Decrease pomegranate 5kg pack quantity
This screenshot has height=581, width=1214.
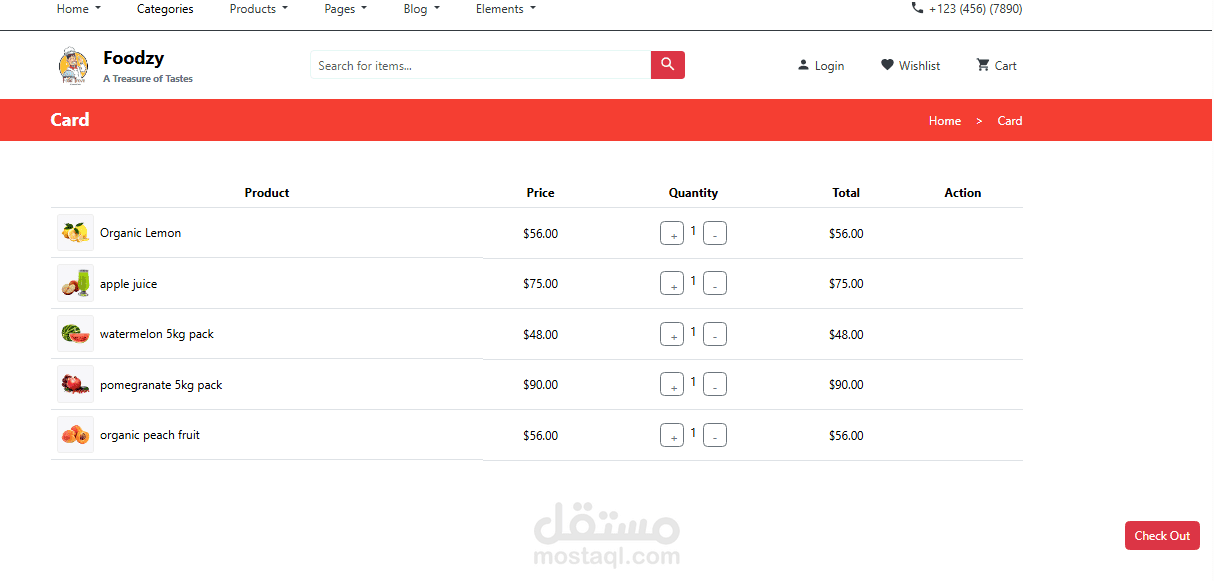[715, 384]
